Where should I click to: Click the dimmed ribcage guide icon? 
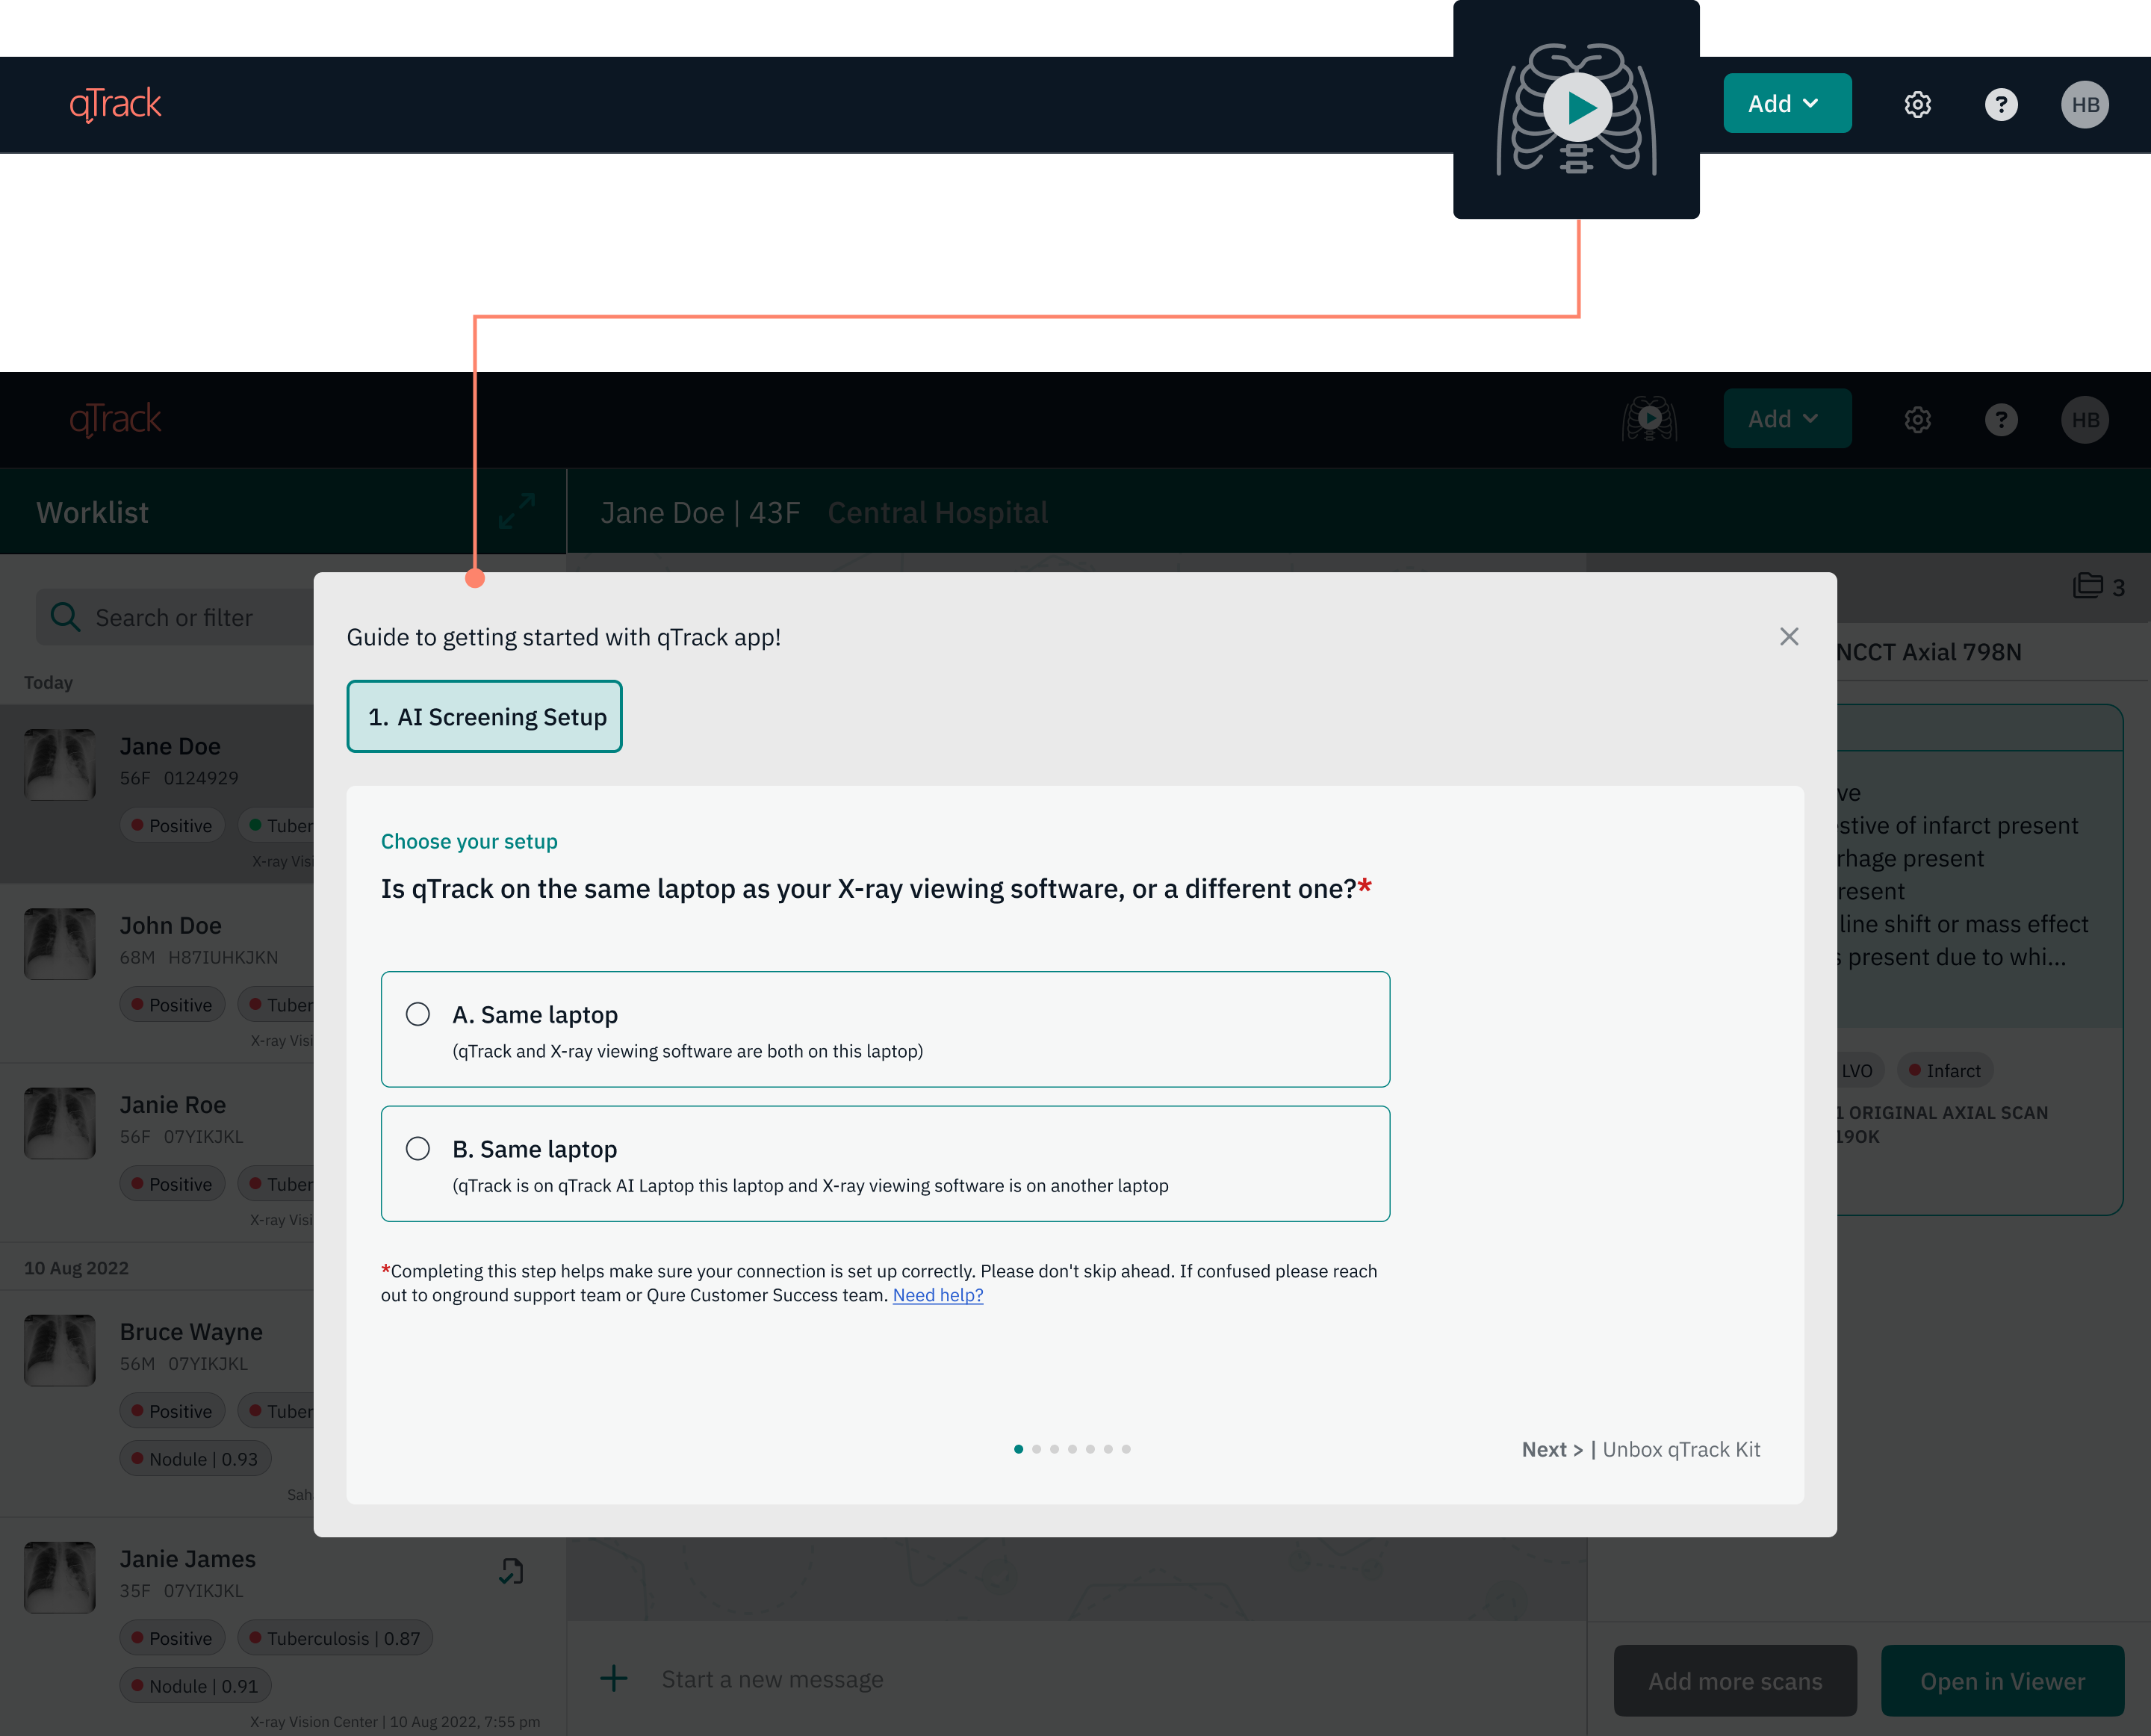[x=1649, y=419]
